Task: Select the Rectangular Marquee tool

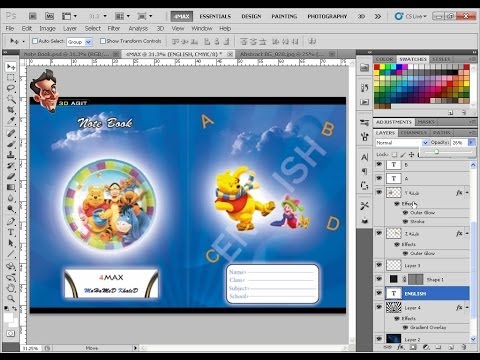Action: coord(11,78)
